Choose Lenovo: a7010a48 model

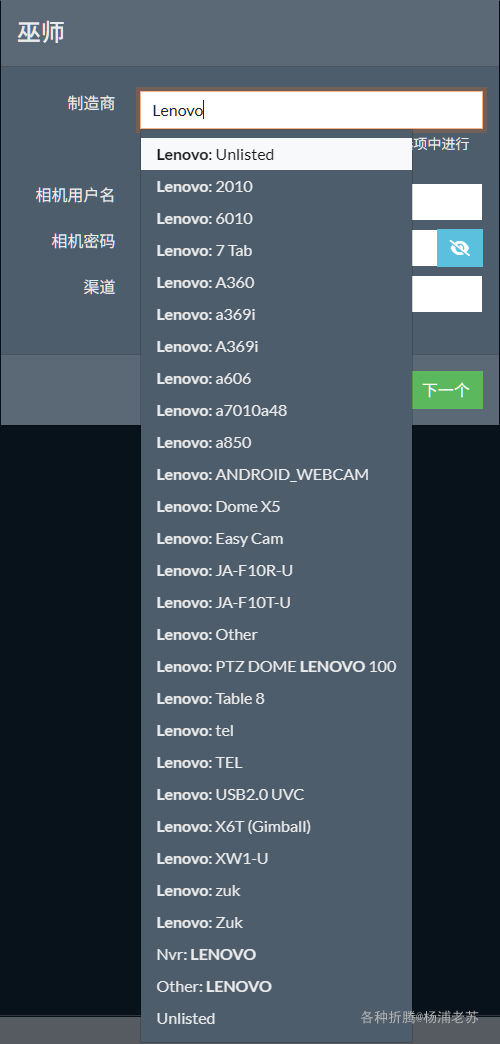click(x=276, y=410)
